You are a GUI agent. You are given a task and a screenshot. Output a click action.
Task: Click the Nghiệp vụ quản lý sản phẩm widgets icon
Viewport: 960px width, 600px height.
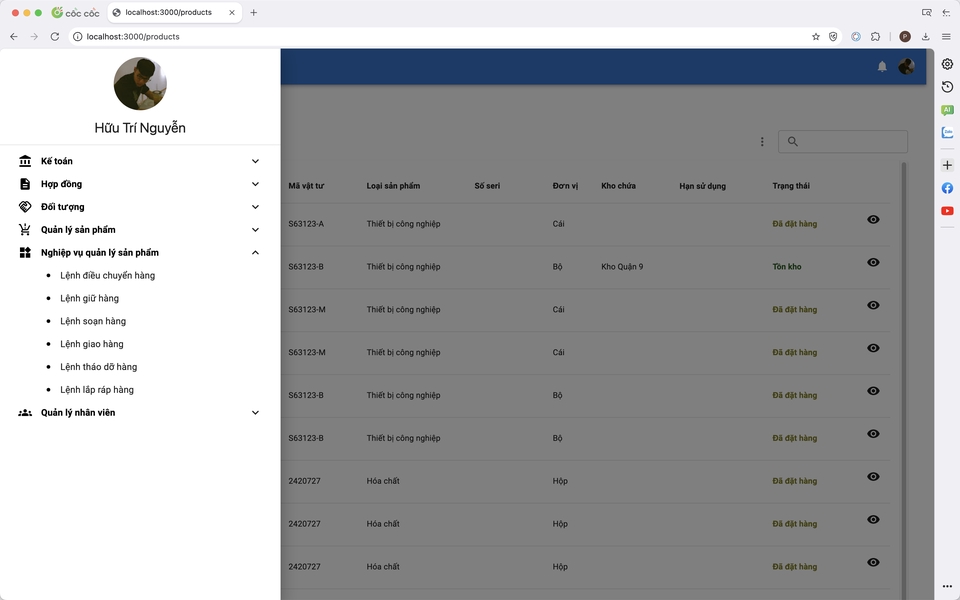pos(25,252)
